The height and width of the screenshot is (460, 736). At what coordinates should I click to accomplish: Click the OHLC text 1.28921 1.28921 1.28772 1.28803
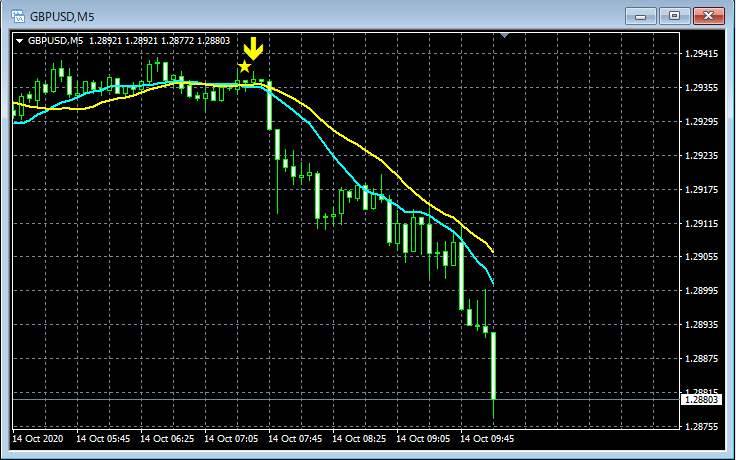[x=160, y=41]
